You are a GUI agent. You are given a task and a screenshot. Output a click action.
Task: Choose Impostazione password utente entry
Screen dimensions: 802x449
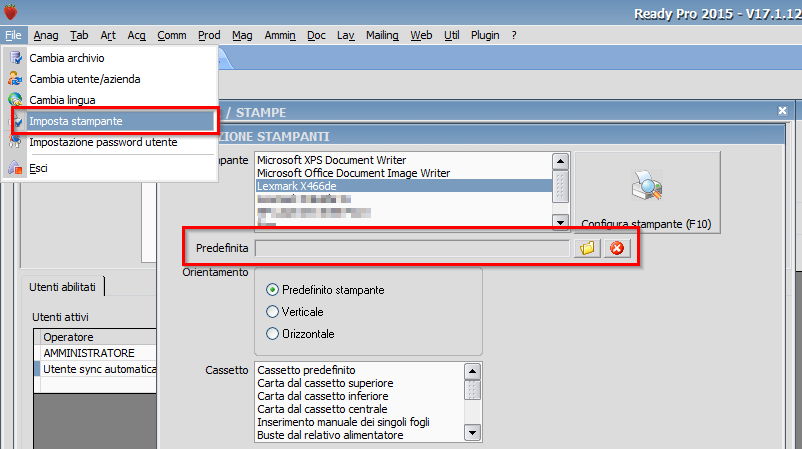tap(109, 142)
